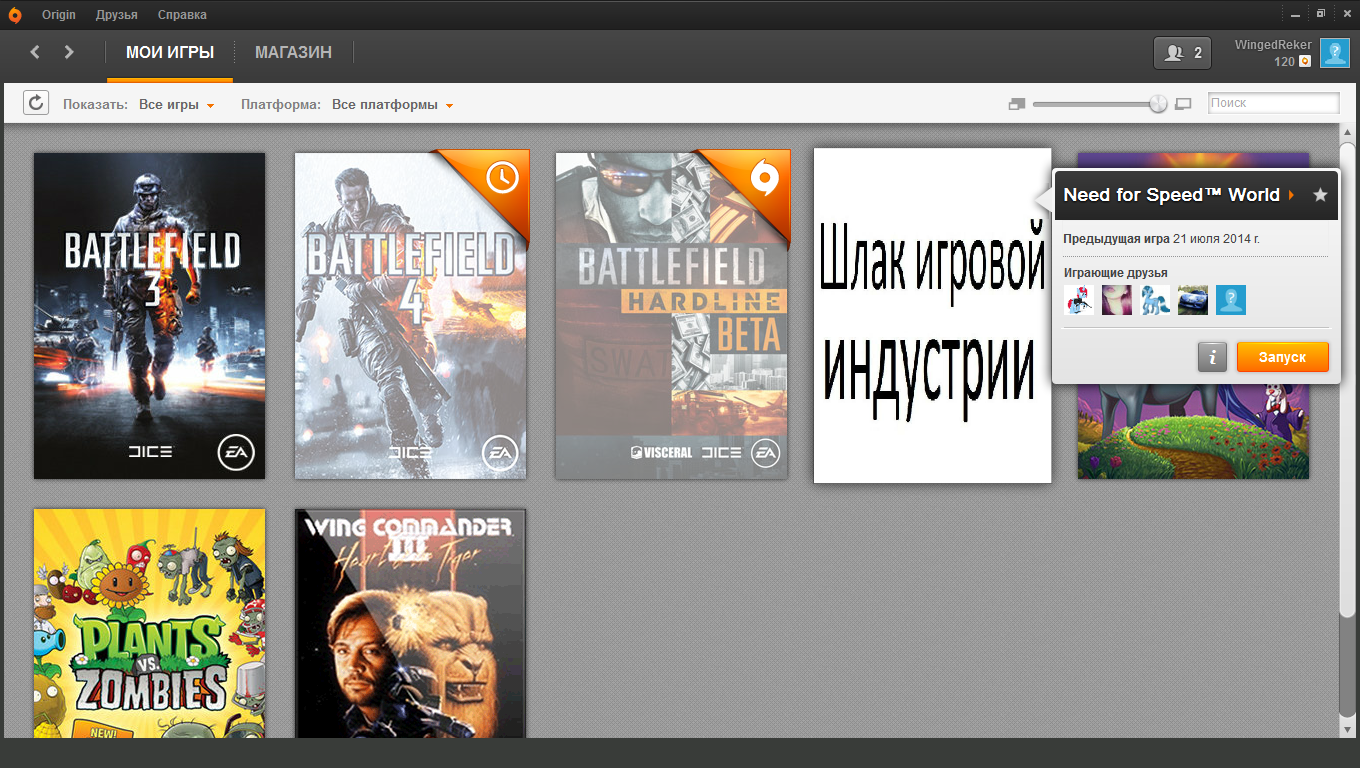Click the Играющие друзья label
This screenshot has width=1360, height=768.
(1115, 273)
